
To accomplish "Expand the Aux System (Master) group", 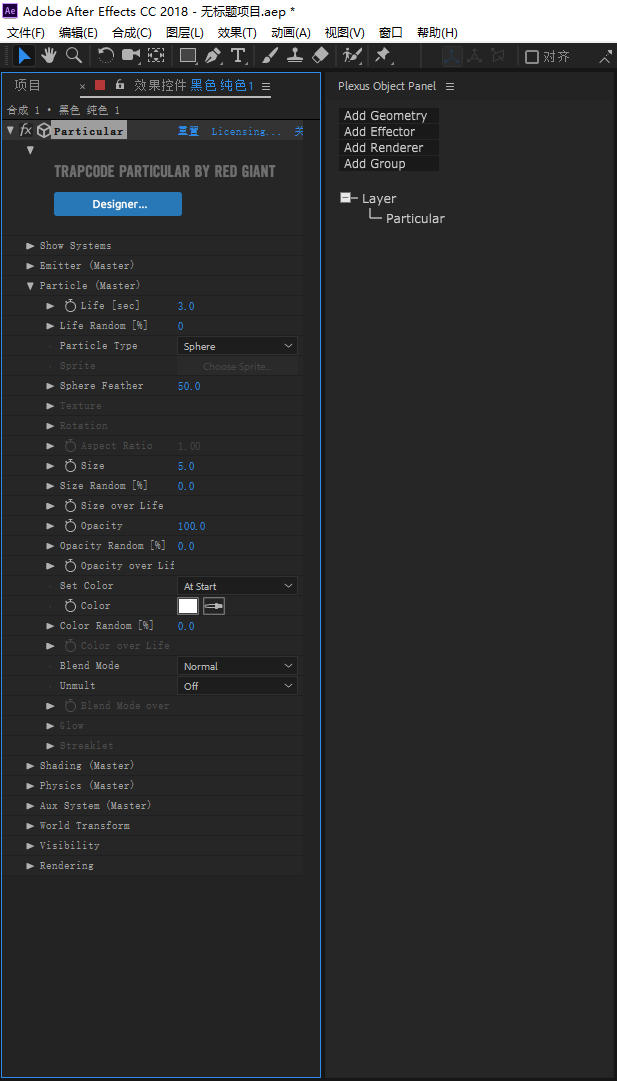I will point(30,805).
